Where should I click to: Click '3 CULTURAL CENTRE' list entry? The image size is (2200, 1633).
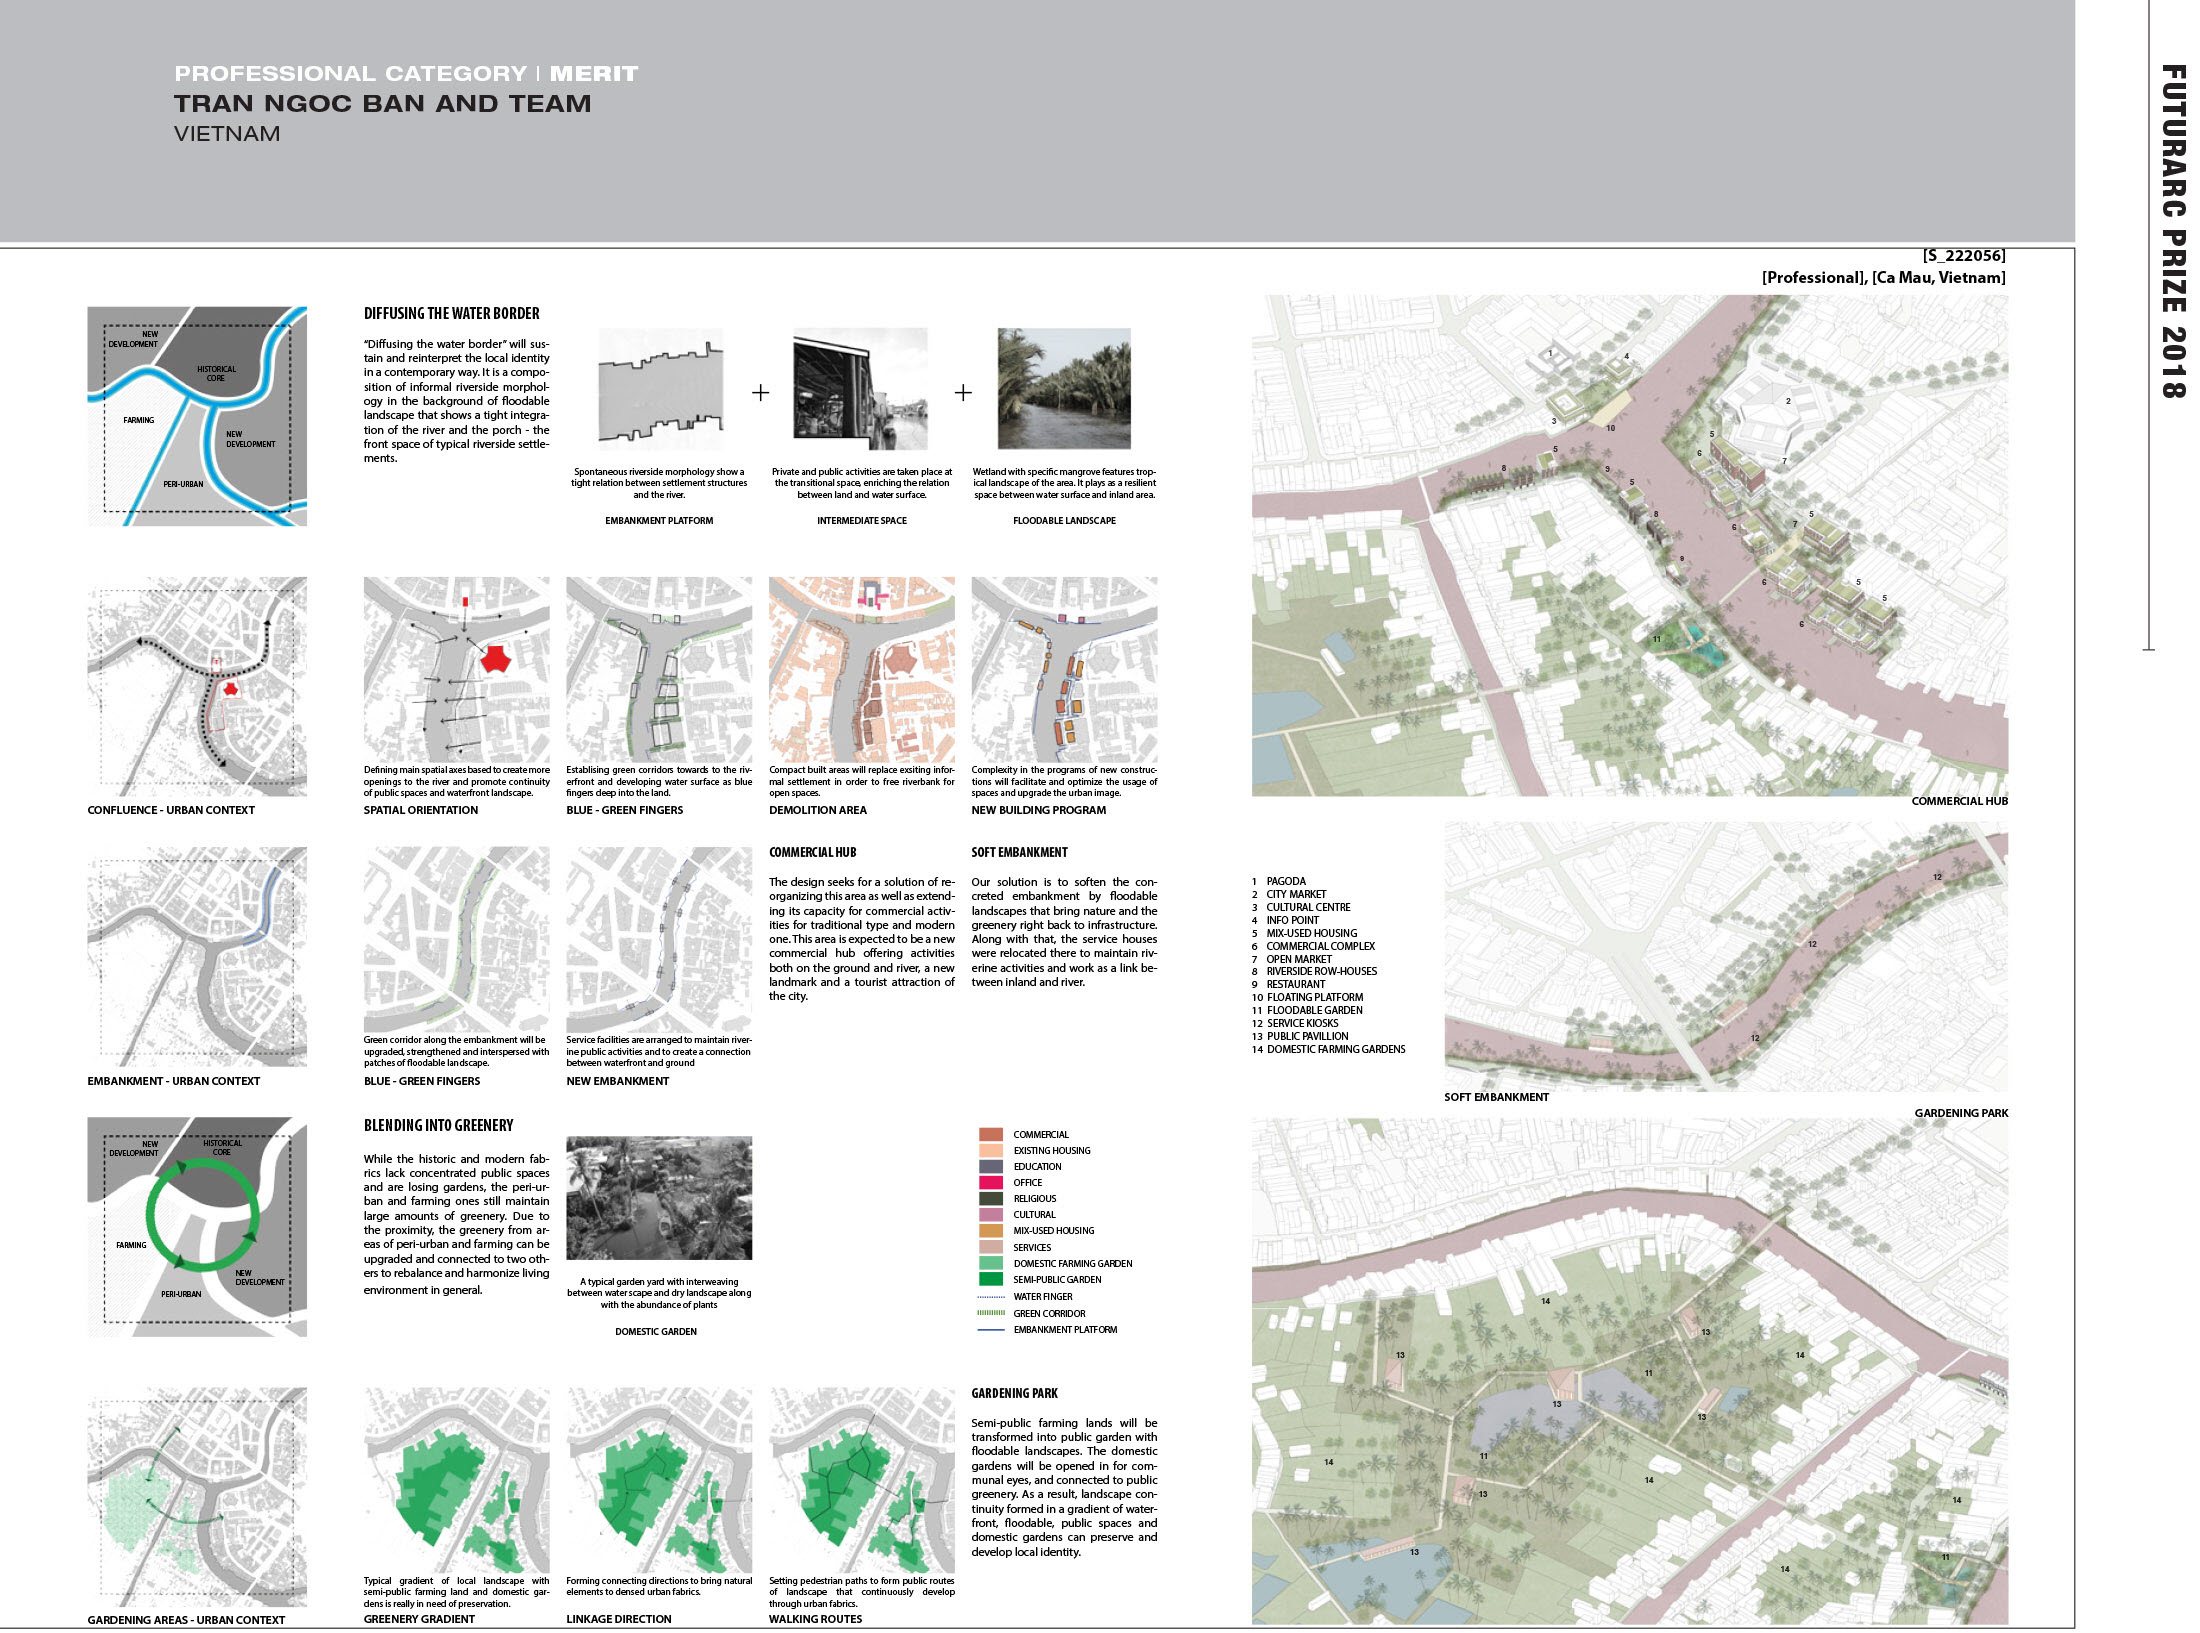(x=1301, y=908)
